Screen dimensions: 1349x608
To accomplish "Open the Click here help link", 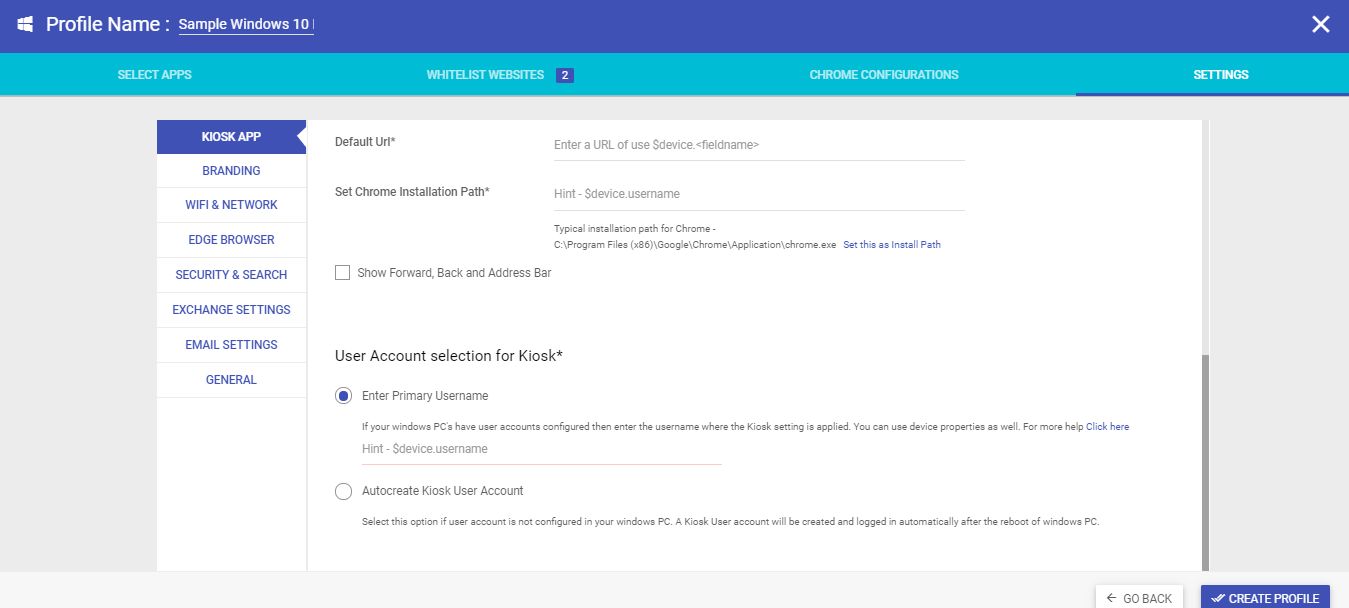I will click(1108, 427).
